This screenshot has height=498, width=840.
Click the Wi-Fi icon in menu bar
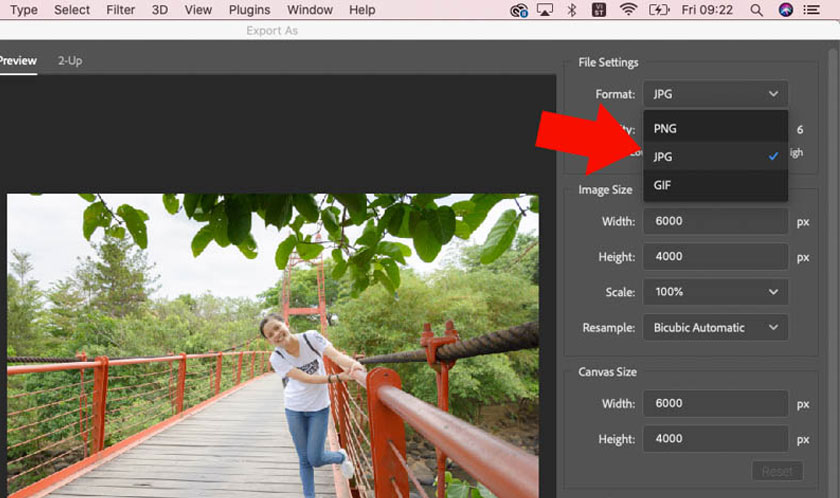628,10
